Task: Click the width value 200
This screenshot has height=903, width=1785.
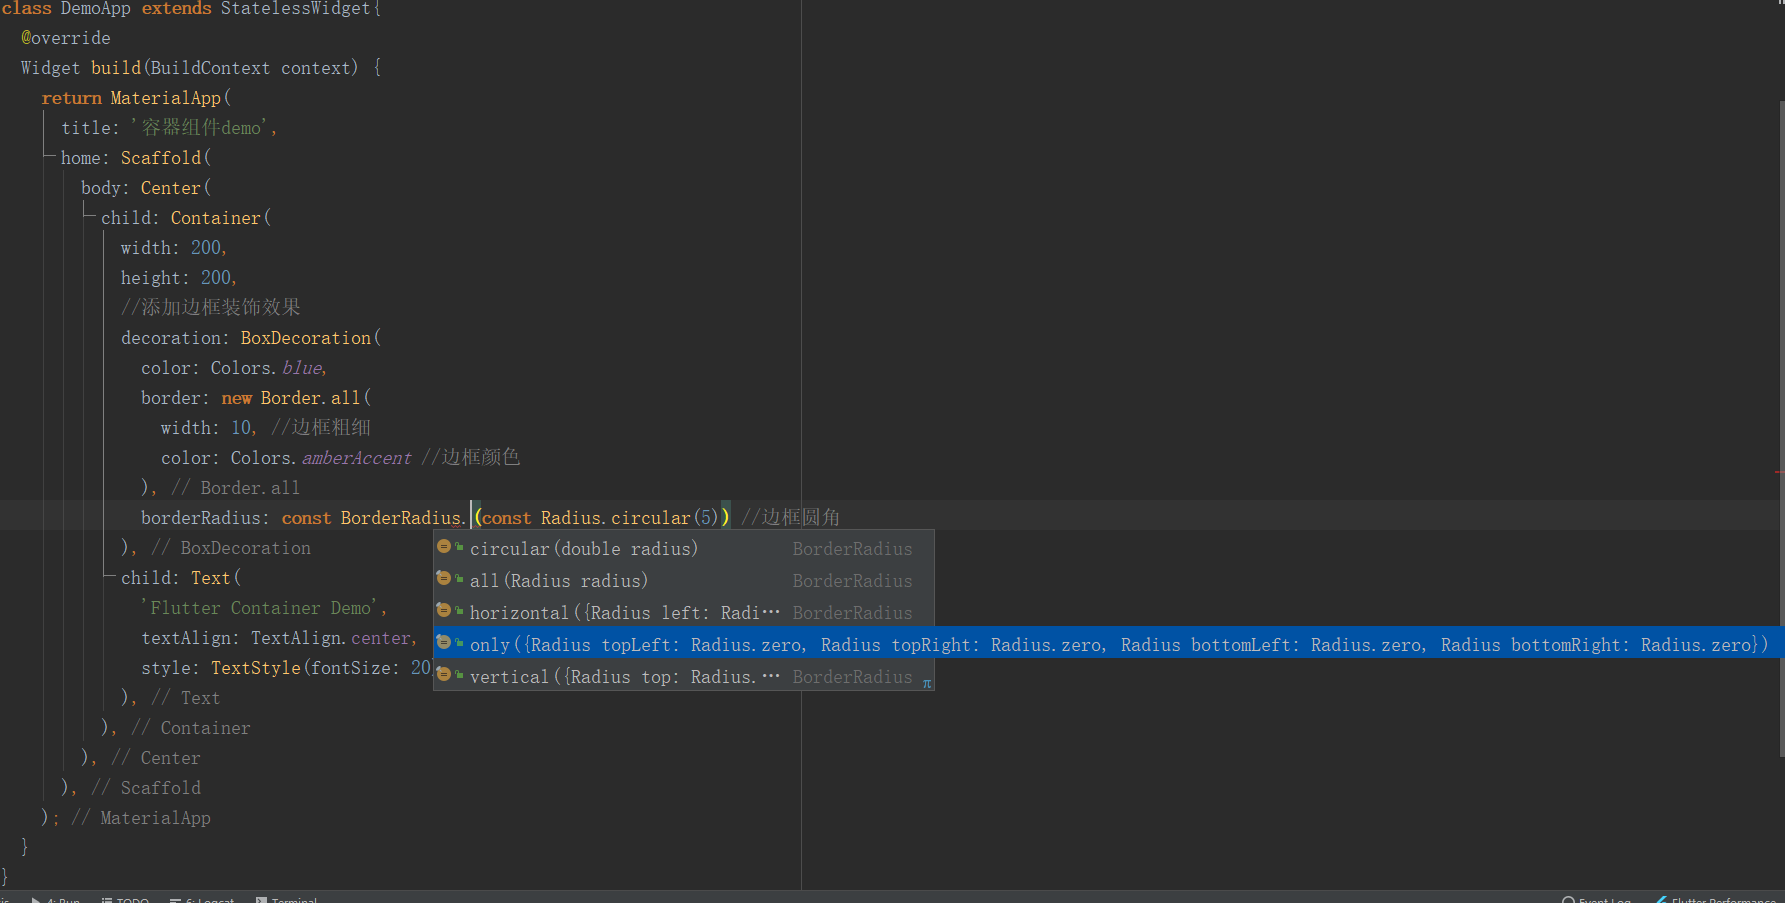Action: (206, 248)
